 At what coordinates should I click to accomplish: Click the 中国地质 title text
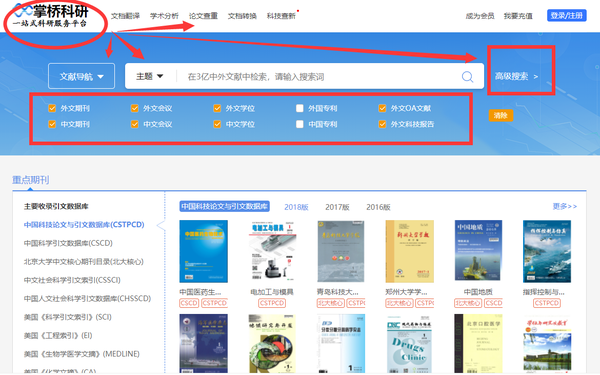click(x=478, y=292)
